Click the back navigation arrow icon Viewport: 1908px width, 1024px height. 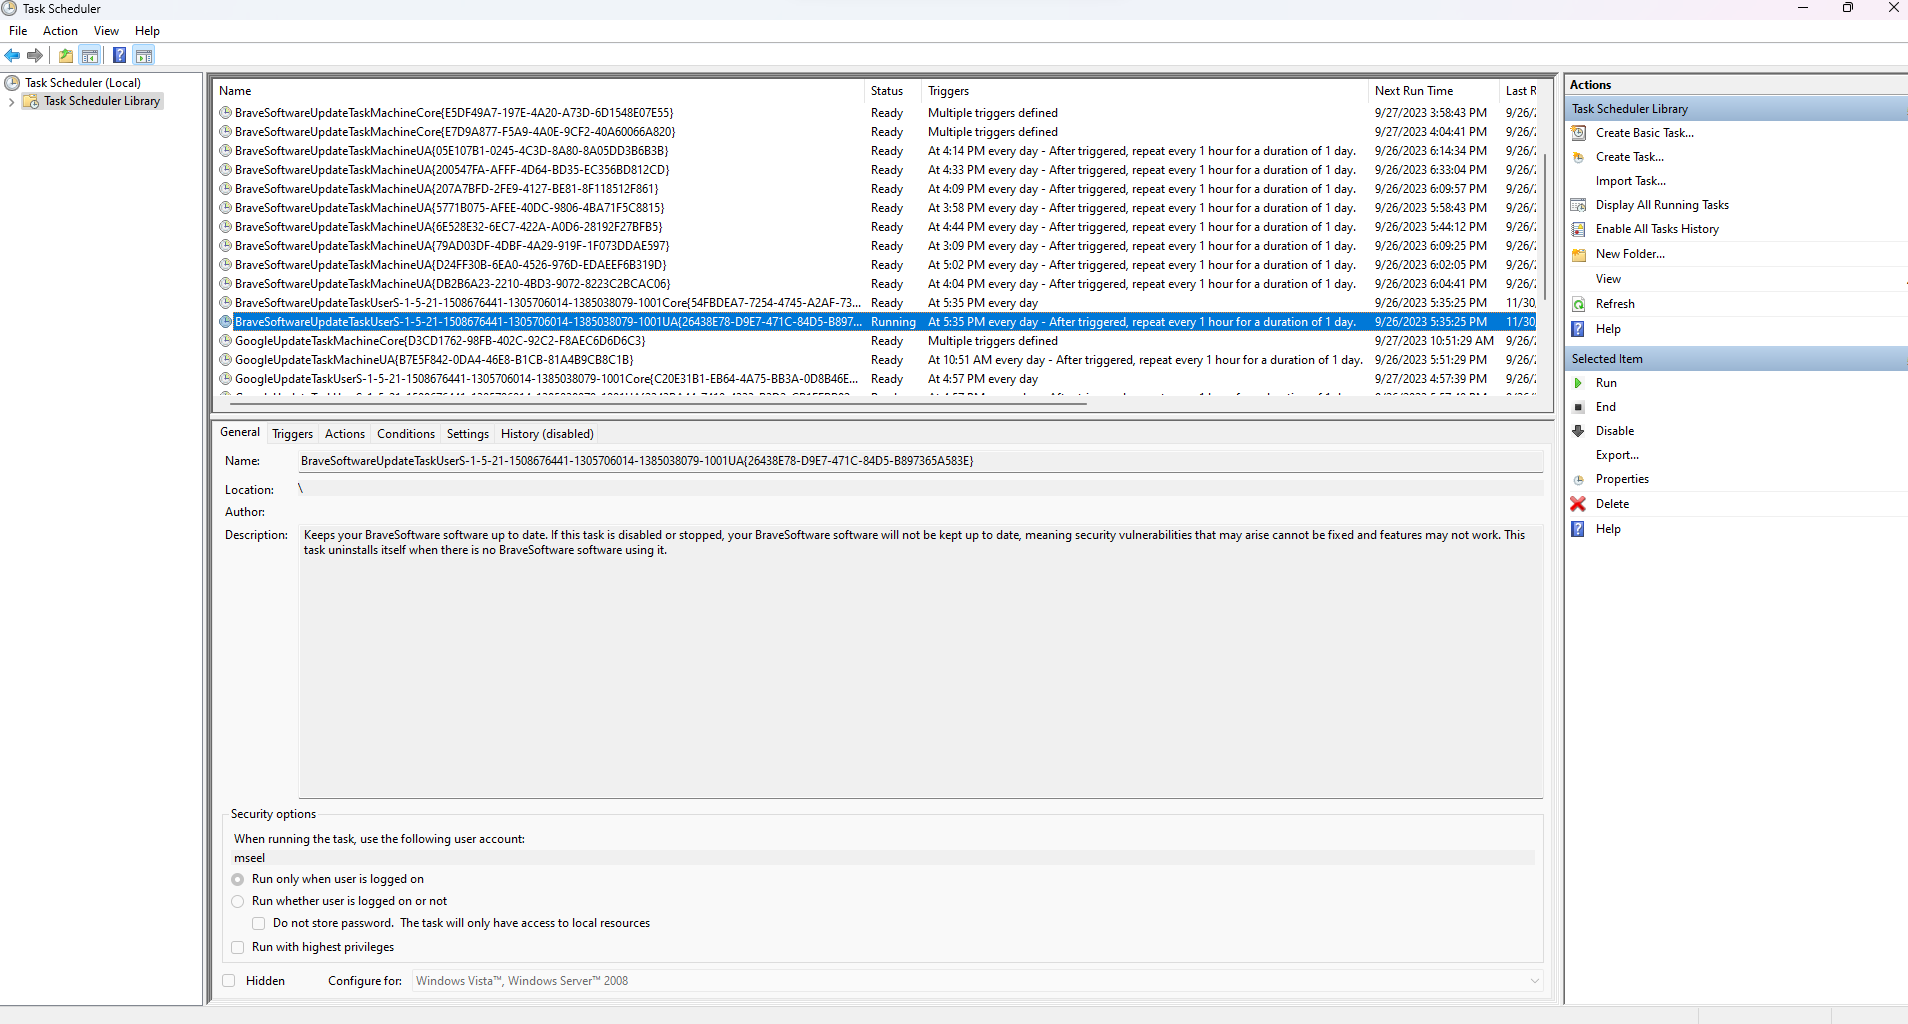(x=13, y=55)
